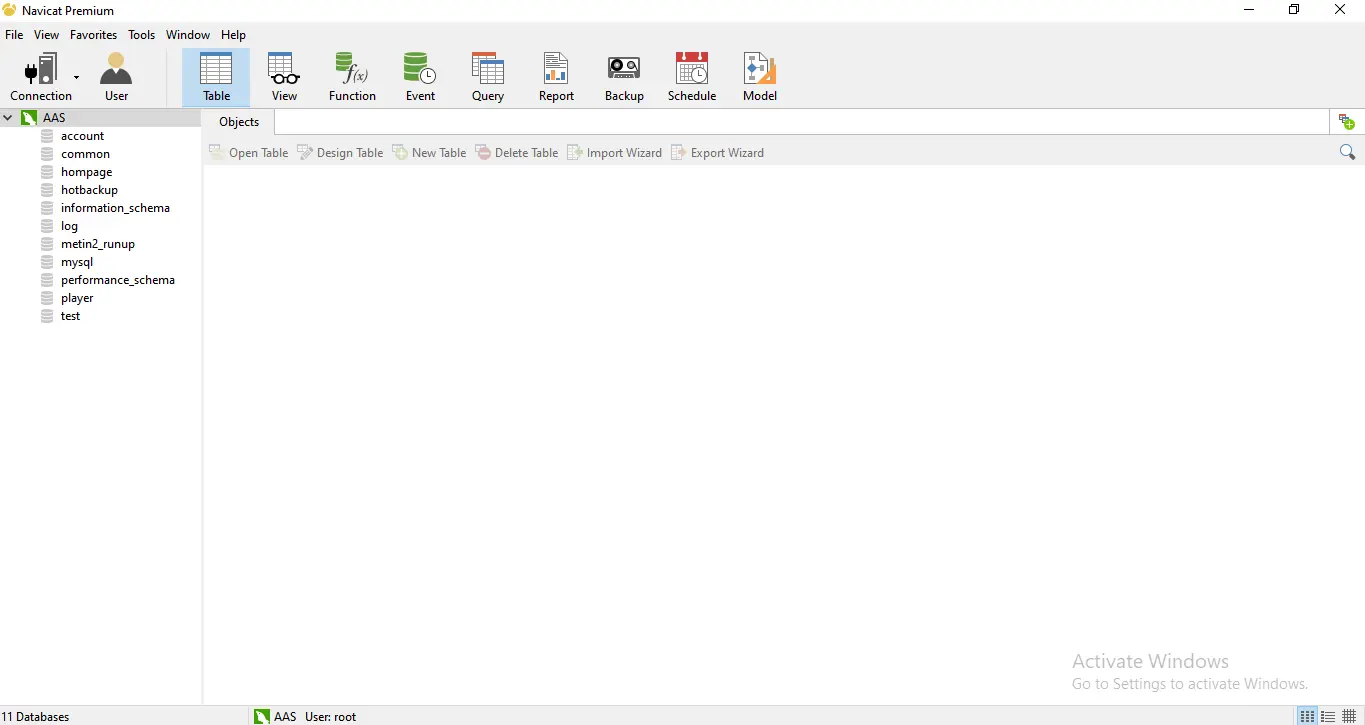Switch to ER diagram view in status bar
The width and height of the screenshot is (1365, 725).
pos(1349,717)
